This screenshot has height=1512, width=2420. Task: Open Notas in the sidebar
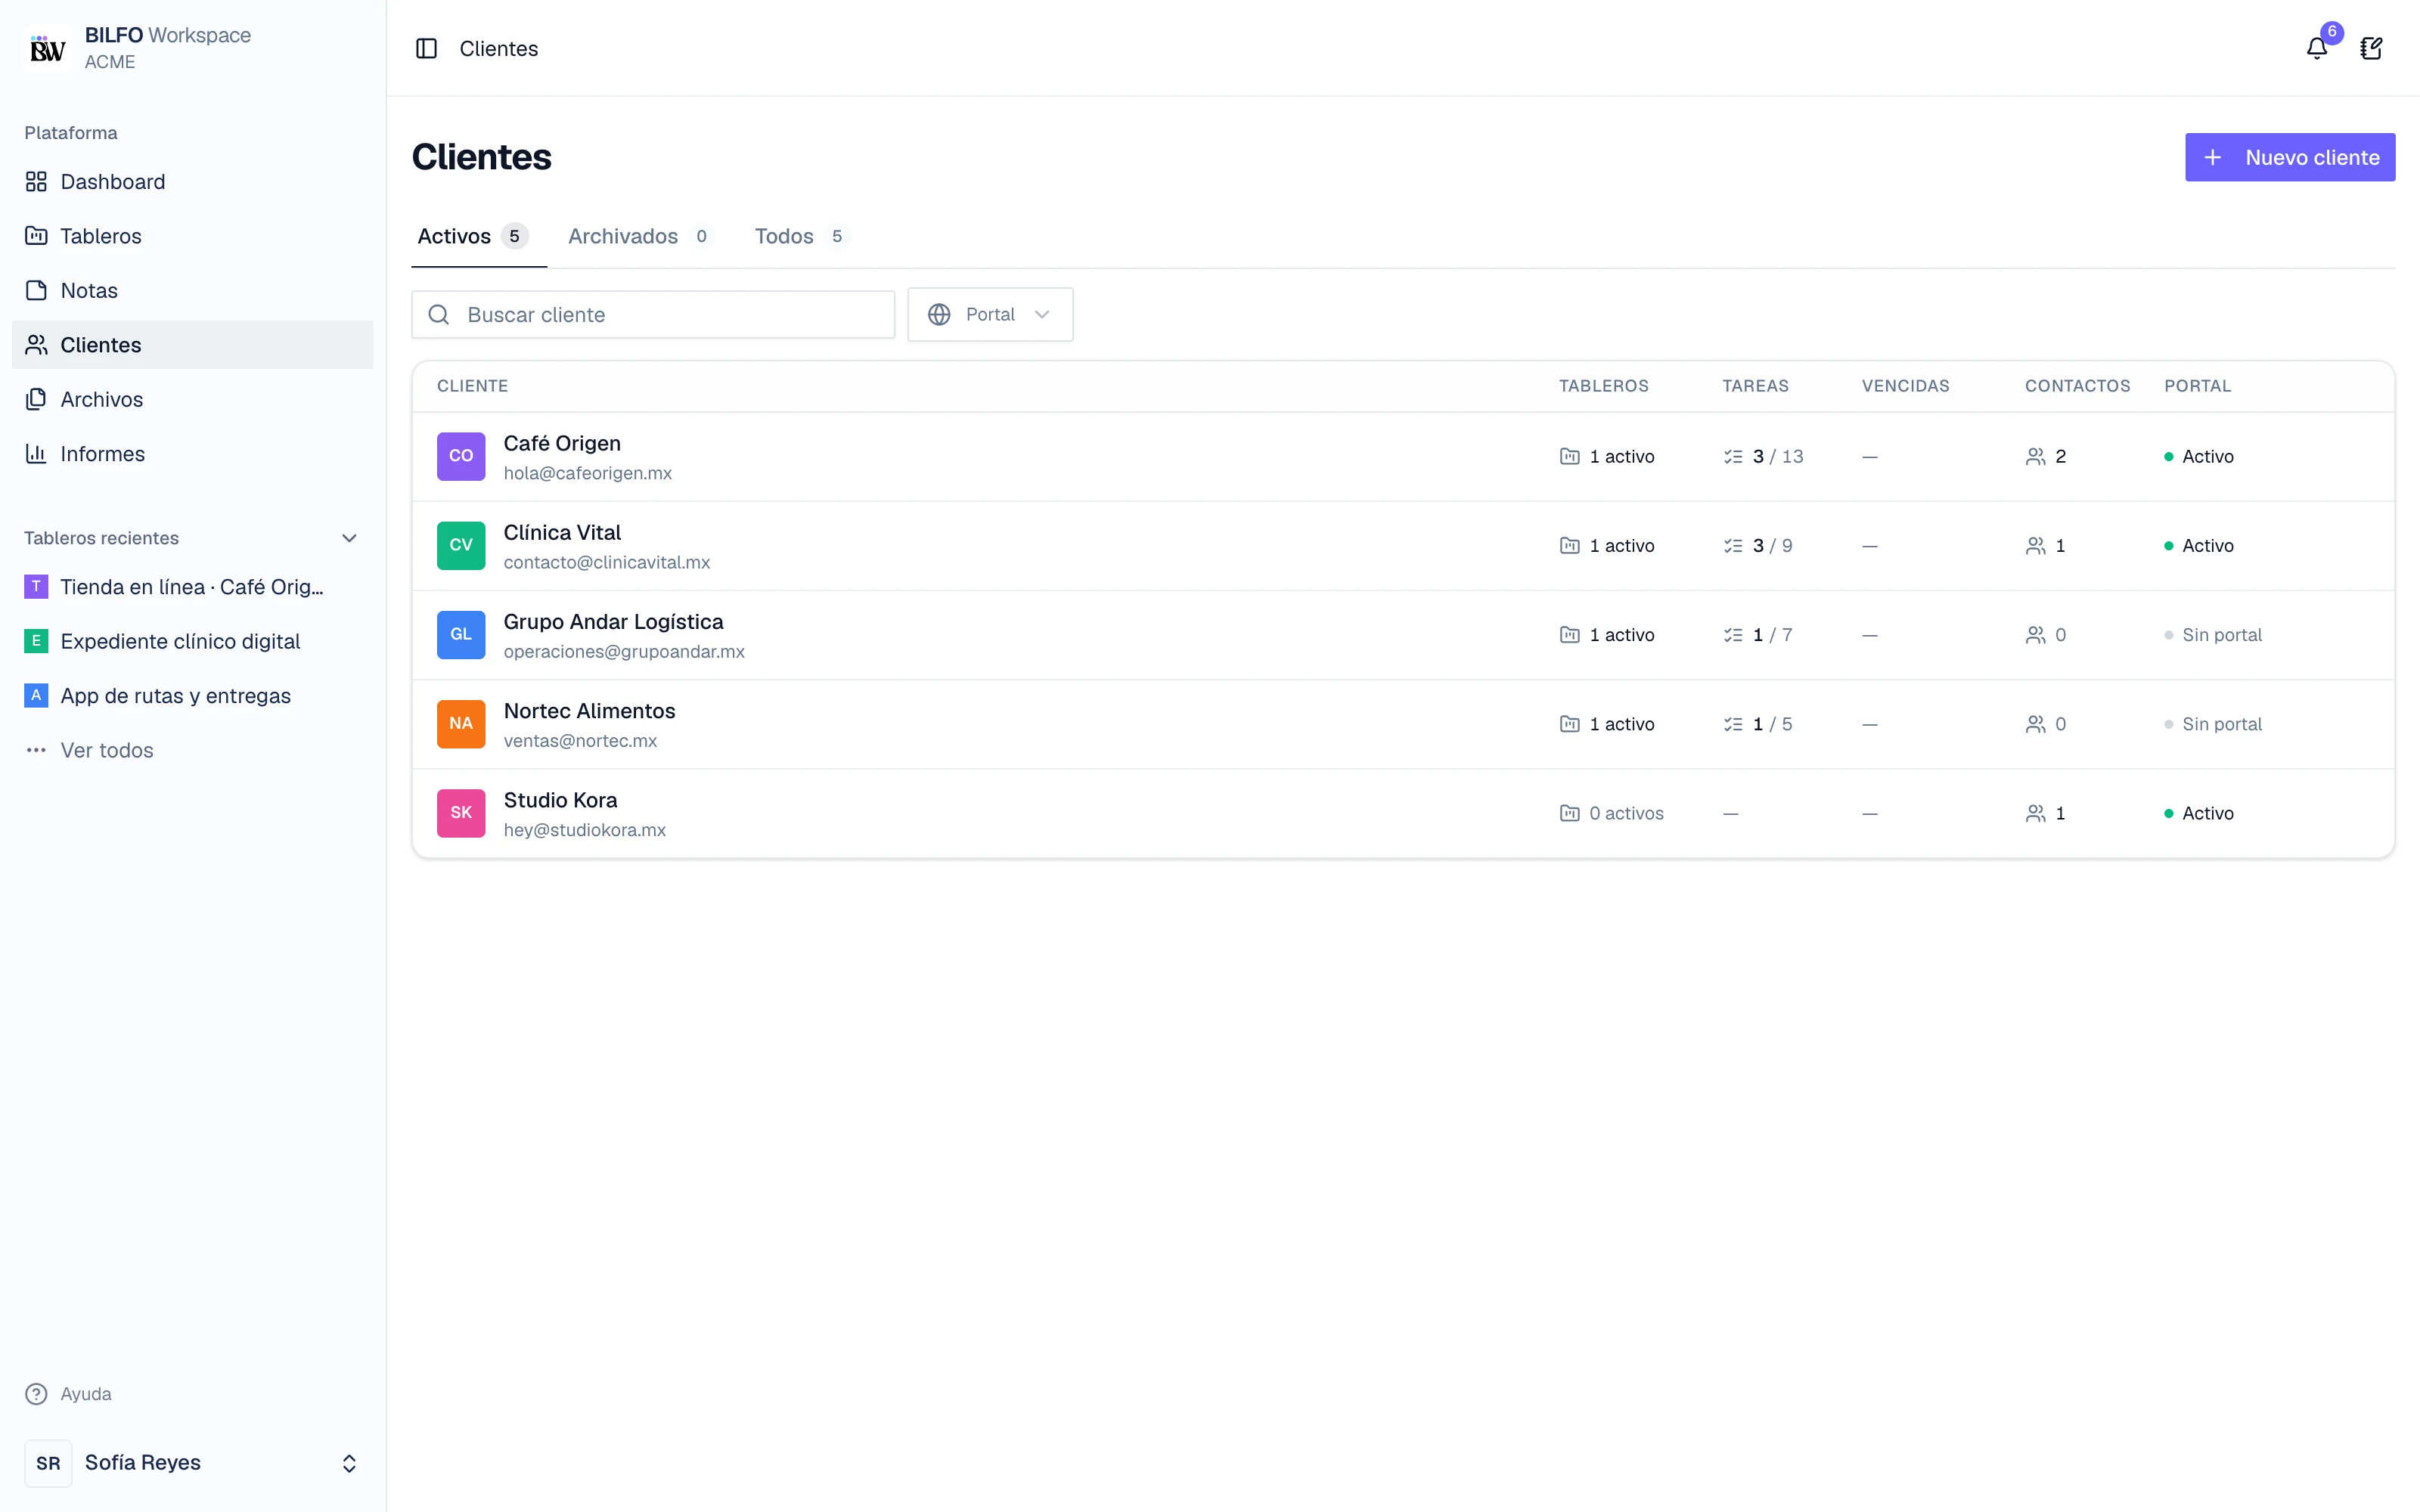[193, 290]
